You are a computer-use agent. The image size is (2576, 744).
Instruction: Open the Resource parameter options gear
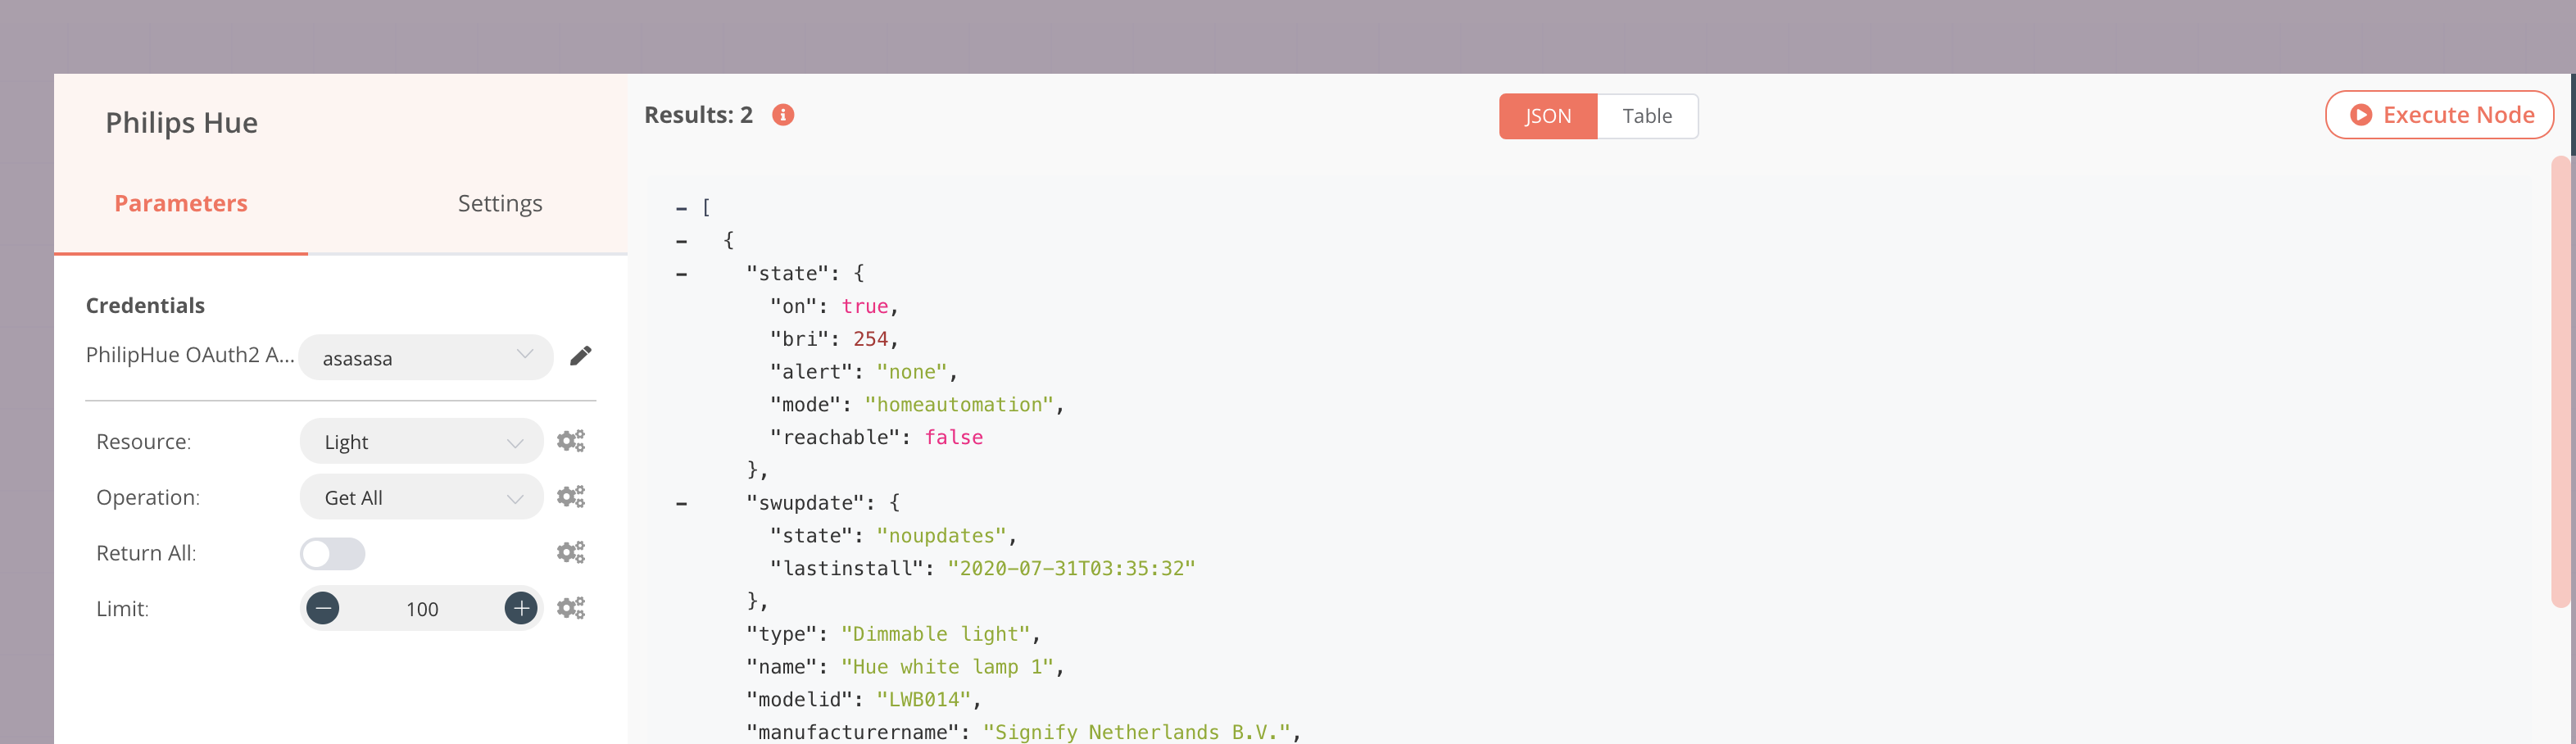click(x=571, y=441)
